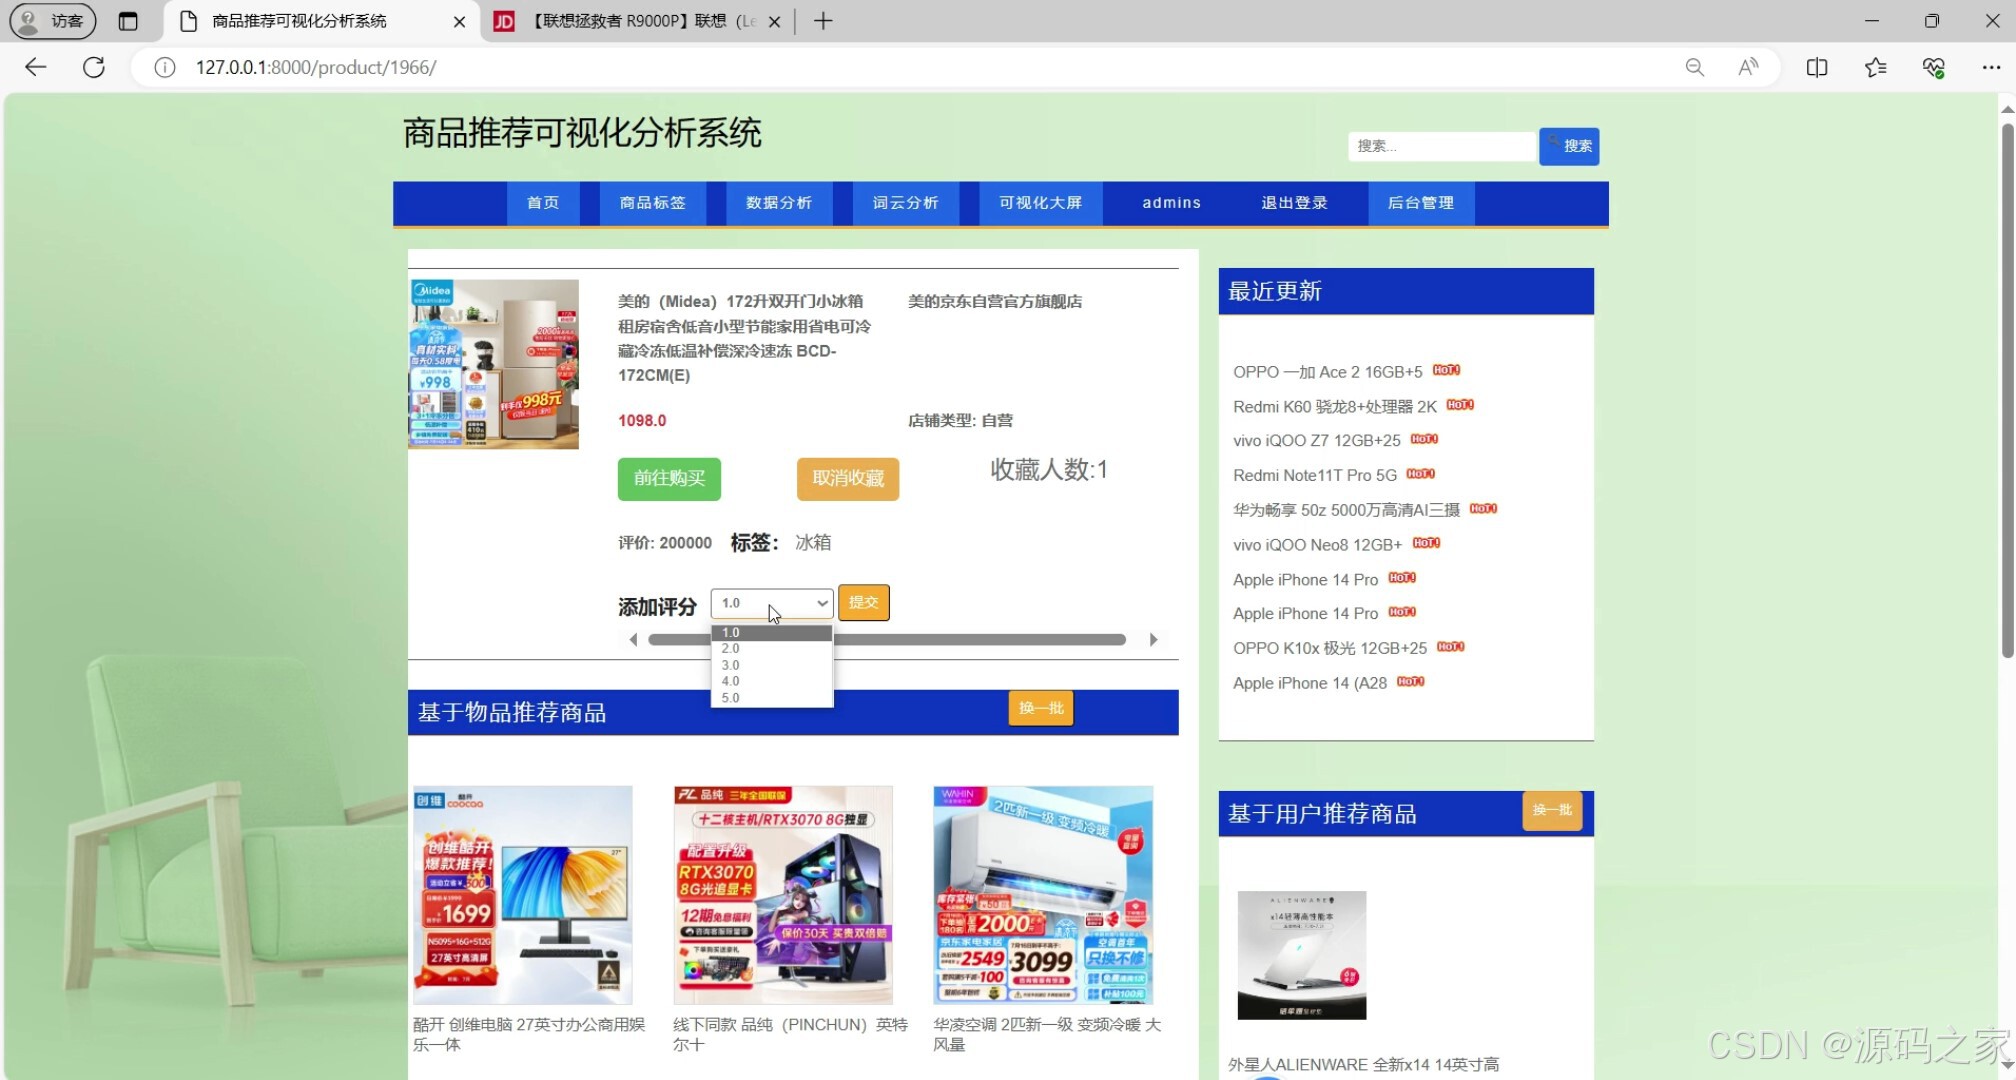Viewport: 2016px width, 1080px height.
Task: Open 华为畅享 50z link
Action: [1346, 510]
